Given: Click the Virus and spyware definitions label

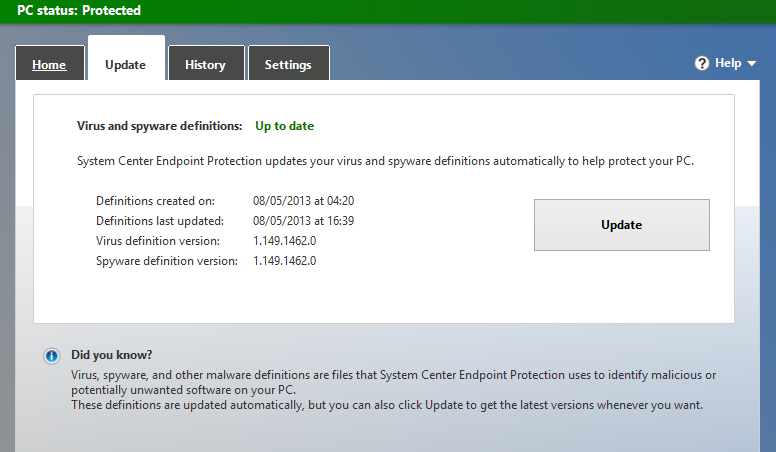Looking at the screenshot, I should click(159, 126).
